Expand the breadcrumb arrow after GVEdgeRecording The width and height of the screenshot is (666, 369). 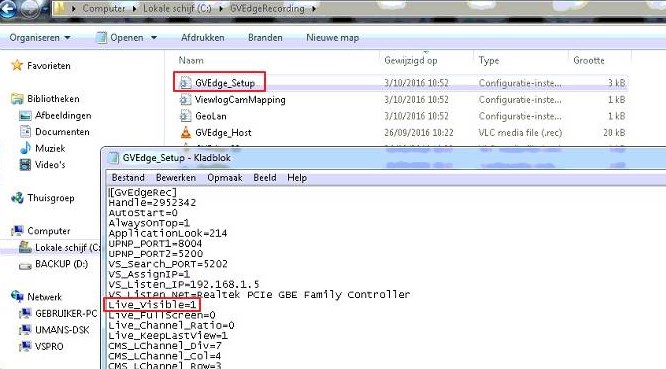point(314,8)
